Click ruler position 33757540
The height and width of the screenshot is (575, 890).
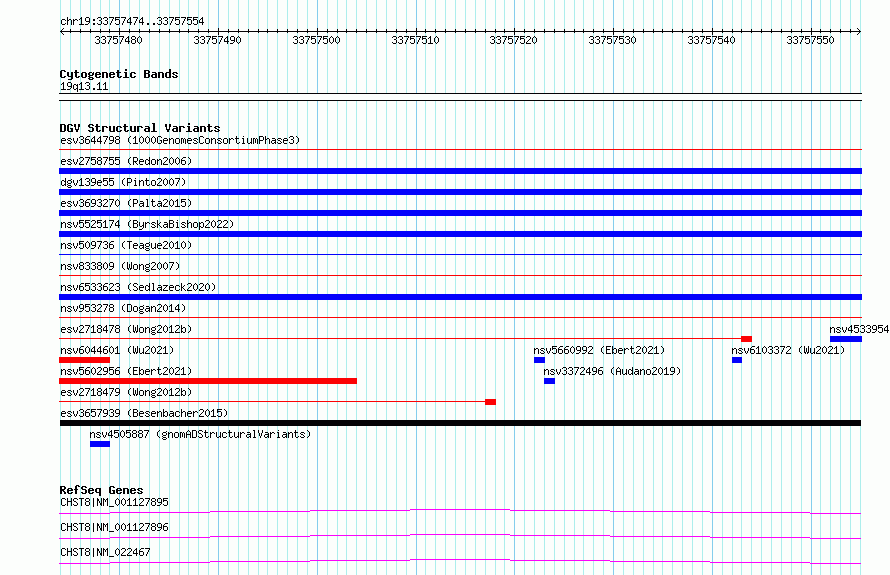[x=711, y=40]
